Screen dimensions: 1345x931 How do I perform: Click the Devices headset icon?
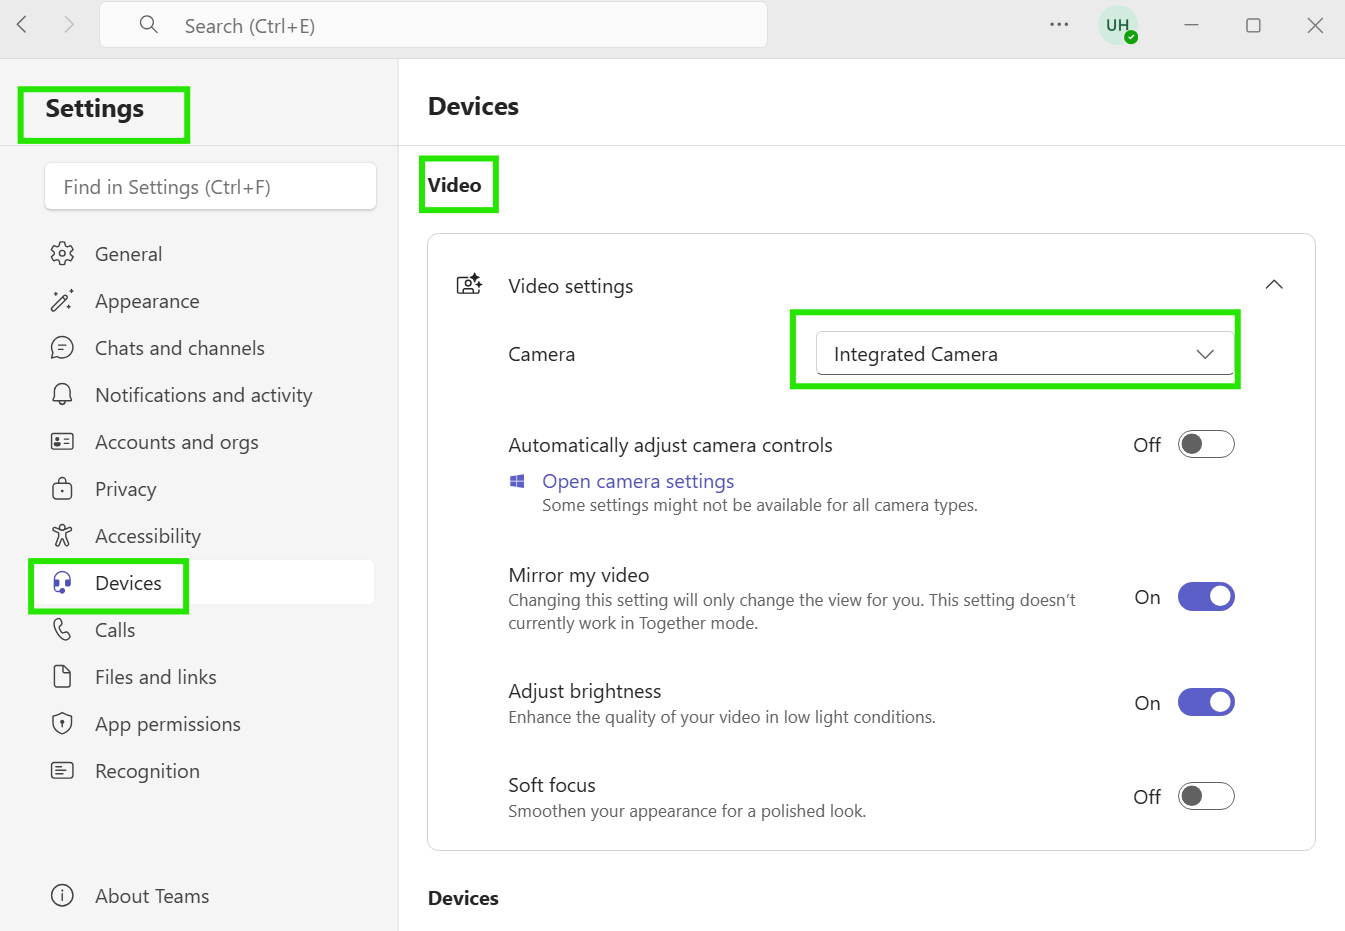coord(62,583)
